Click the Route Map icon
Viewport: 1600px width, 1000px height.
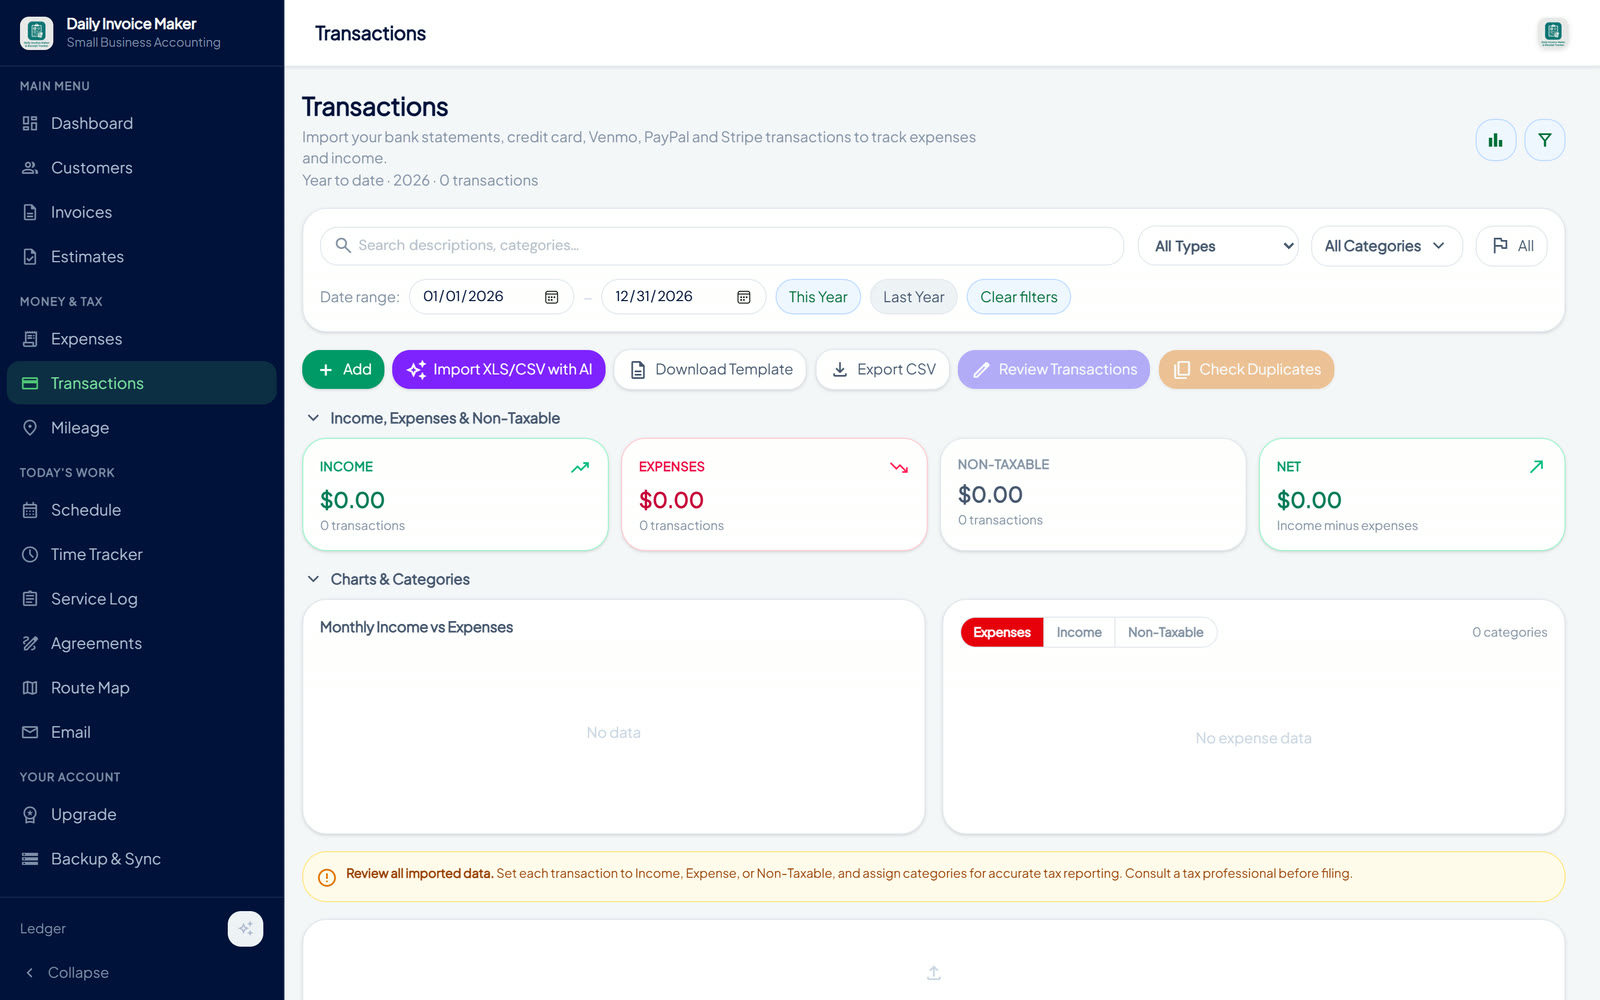(30, 688)
